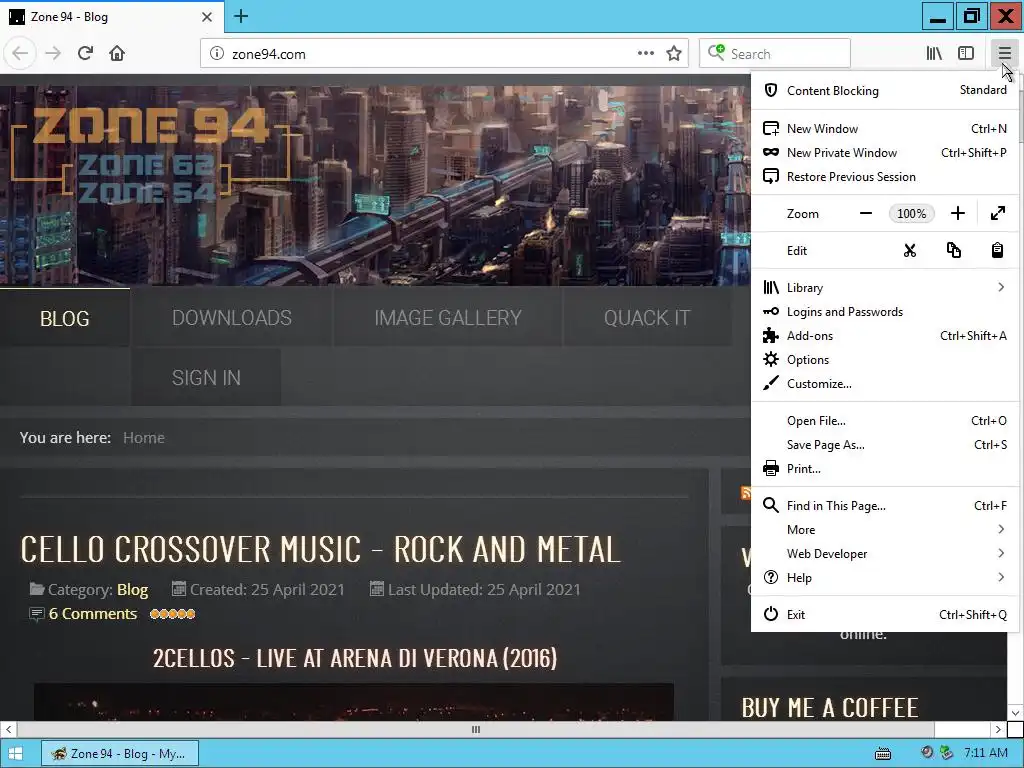Image resolution: width=1024 pixels, height=768 pixels.
Task: Choose Print... from the menu
Action: 885,469
